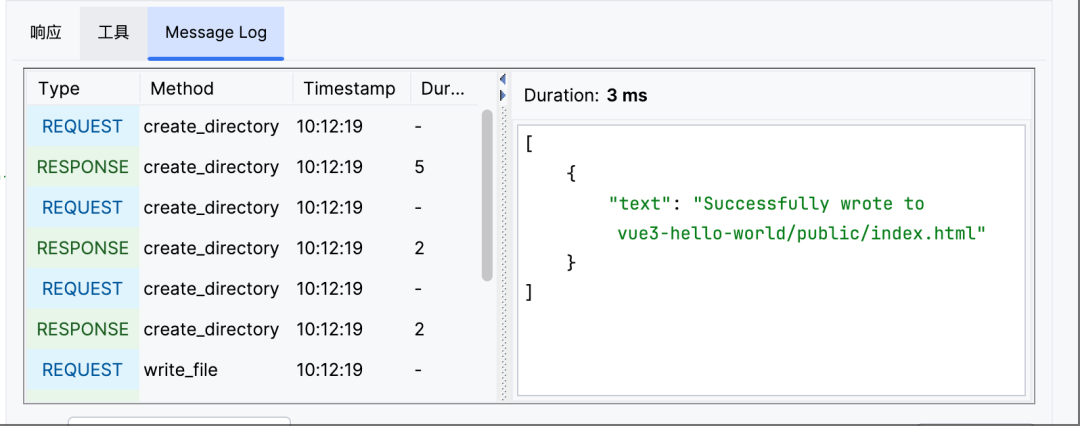This screenshot has width=1080, height=426.
Task: Sort by Timestamp column header
Action: pyautogui.click(x=352, y=88)
